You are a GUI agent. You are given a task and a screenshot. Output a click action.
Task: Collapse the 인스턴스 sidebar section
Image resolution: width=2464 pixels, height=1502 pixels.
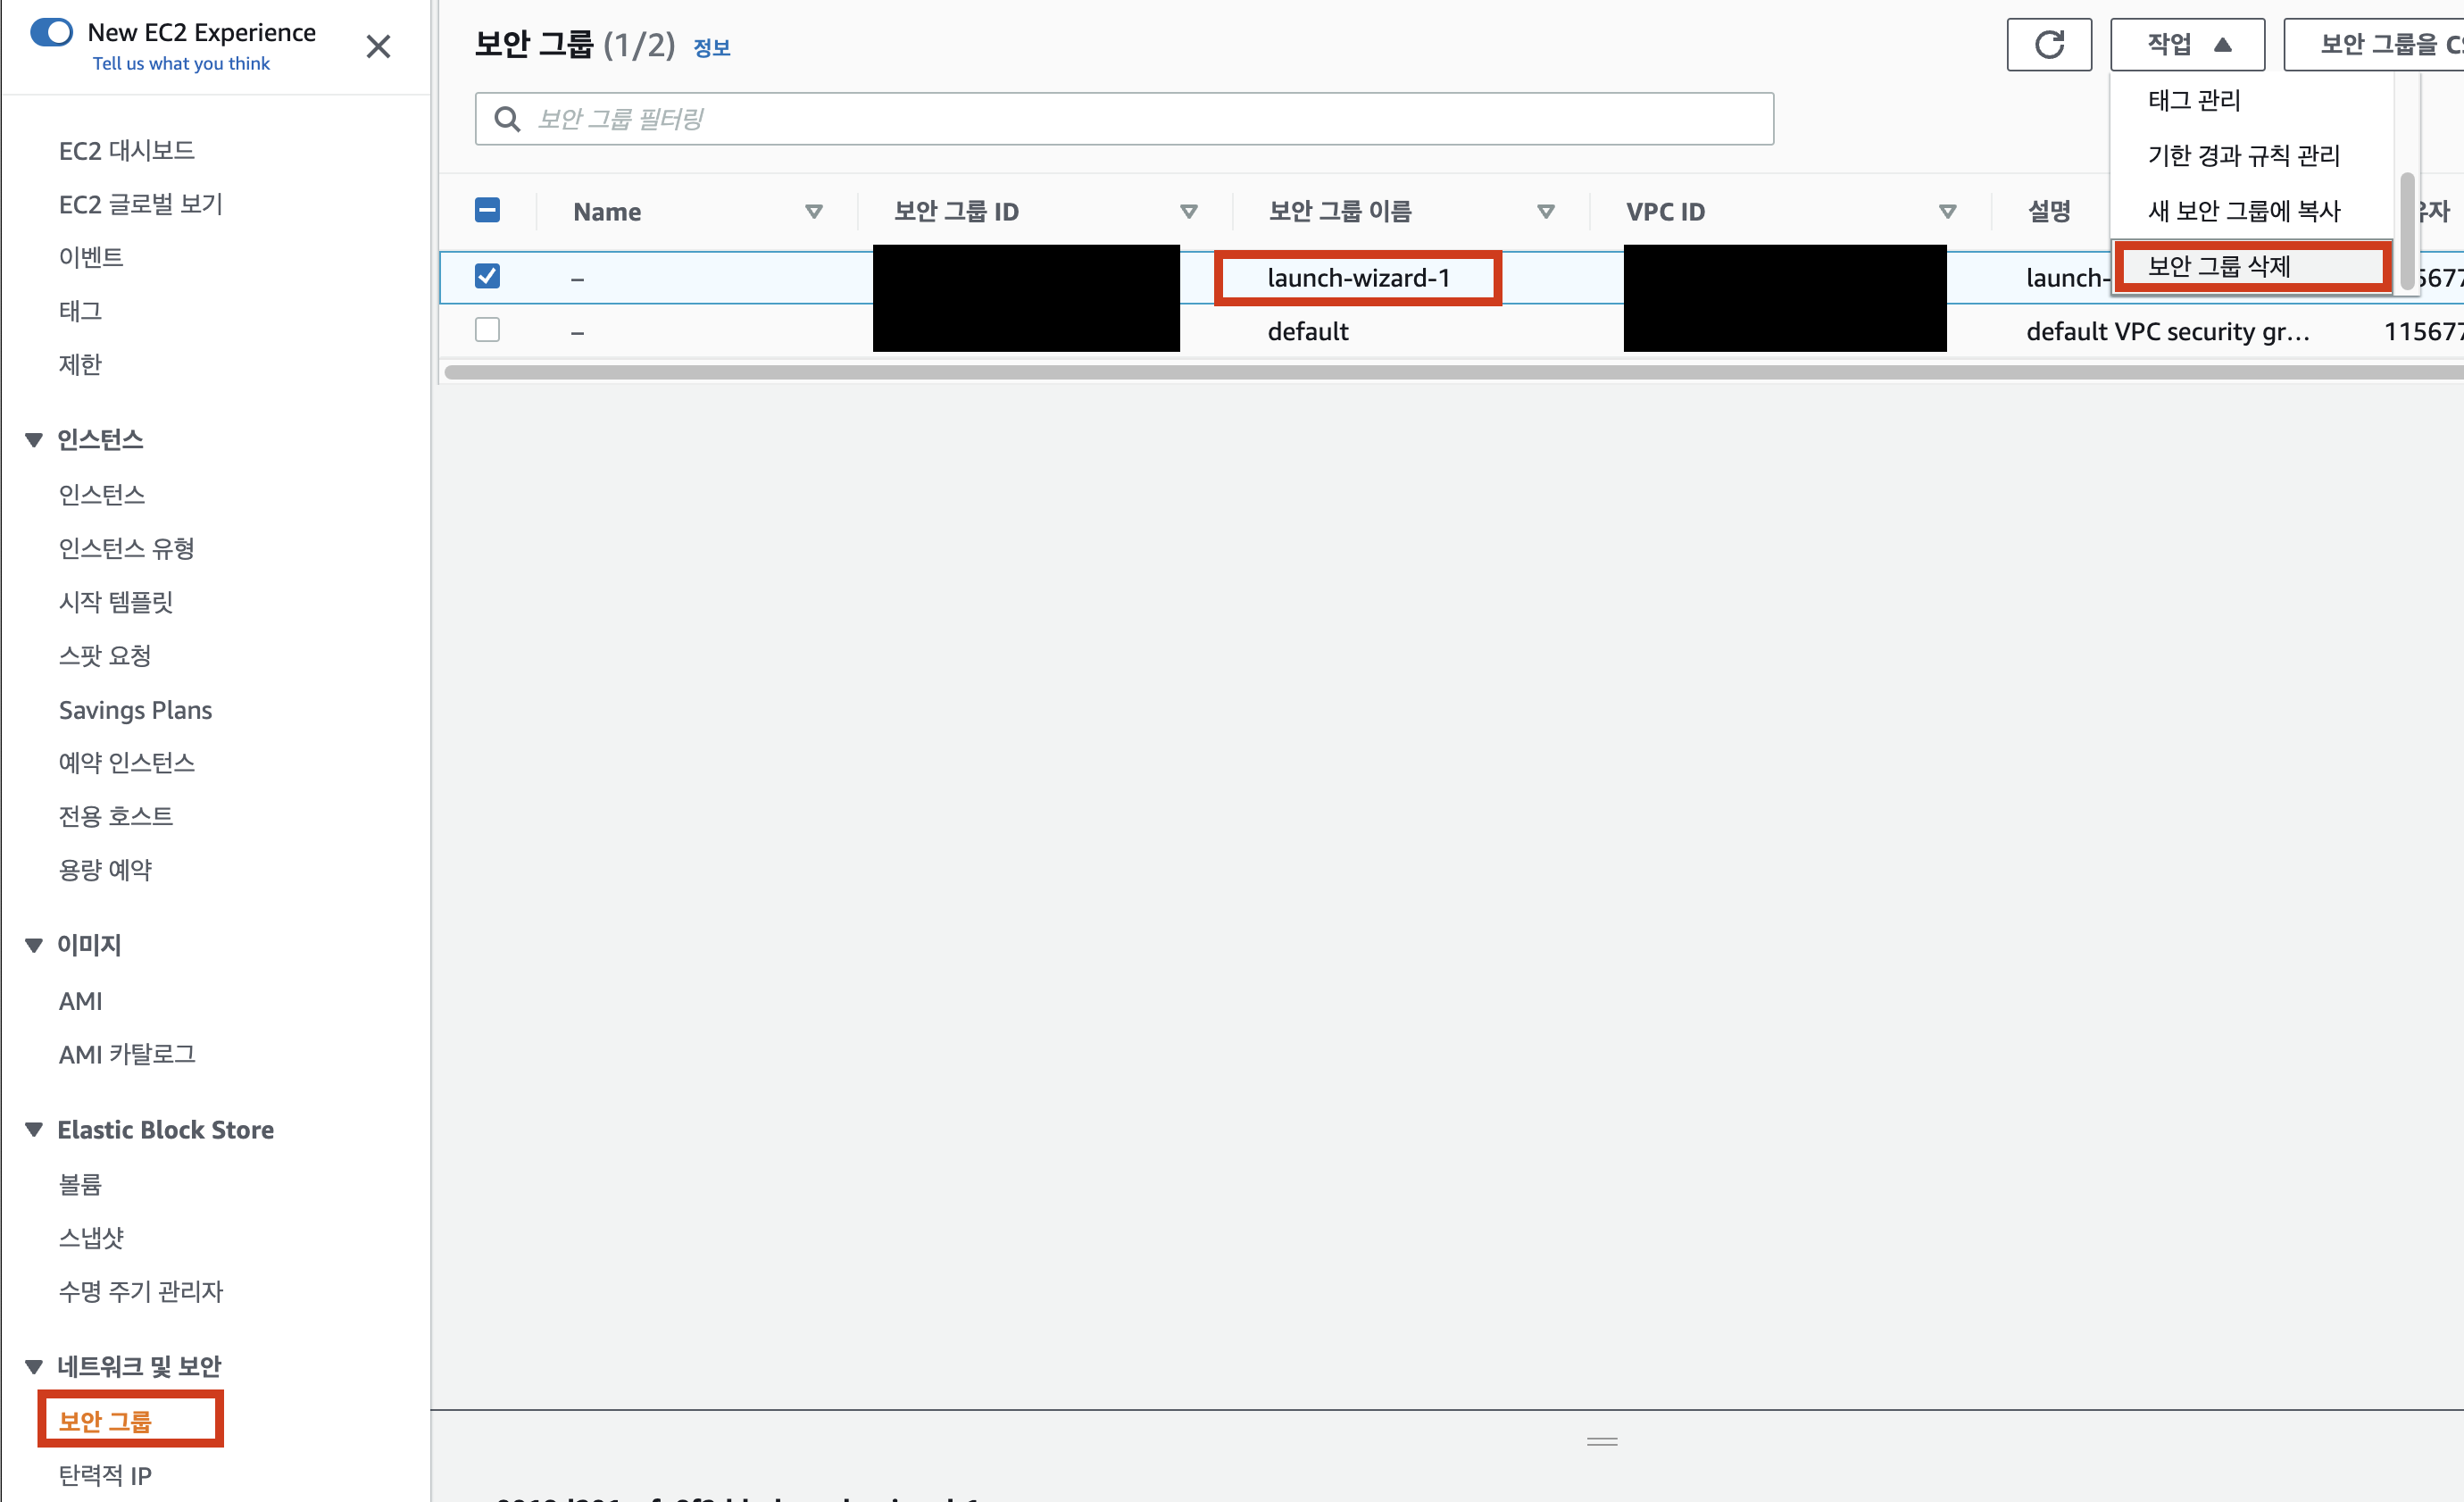34,440
